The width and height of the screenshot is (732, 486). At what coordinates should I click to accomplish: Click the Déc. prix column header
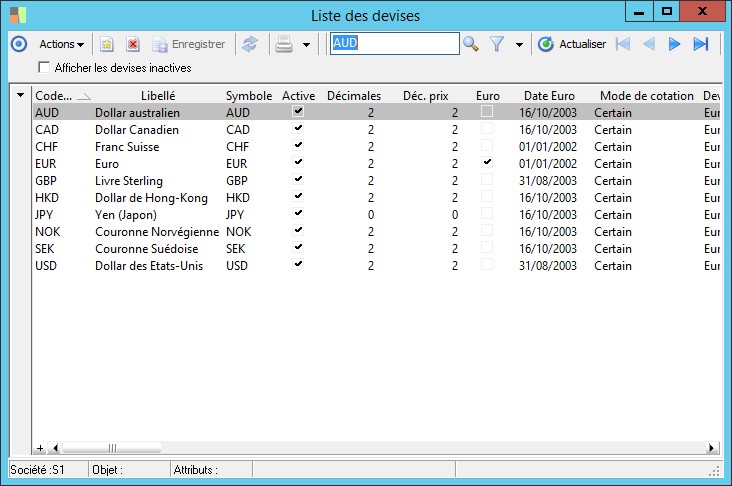click(x=425, y=96)
